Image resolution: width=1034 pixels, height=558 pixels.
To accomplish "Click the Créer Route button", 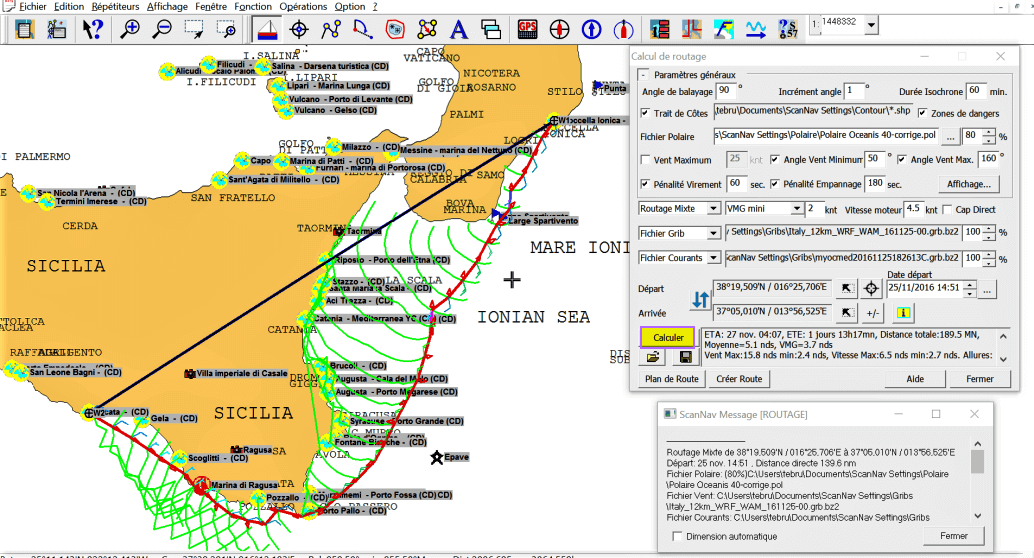I will (x=739, y=379).
